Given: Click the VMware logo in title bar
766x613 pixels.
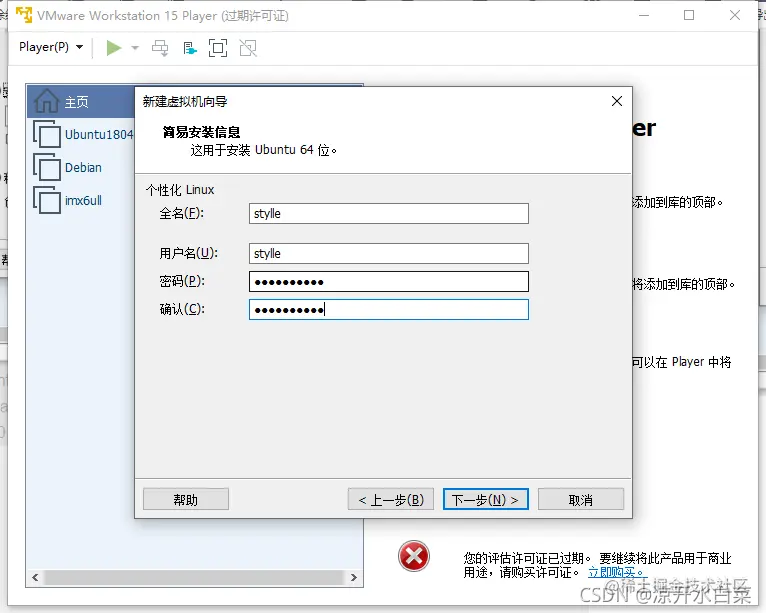Looking at the screenshot, I should 24,15.
